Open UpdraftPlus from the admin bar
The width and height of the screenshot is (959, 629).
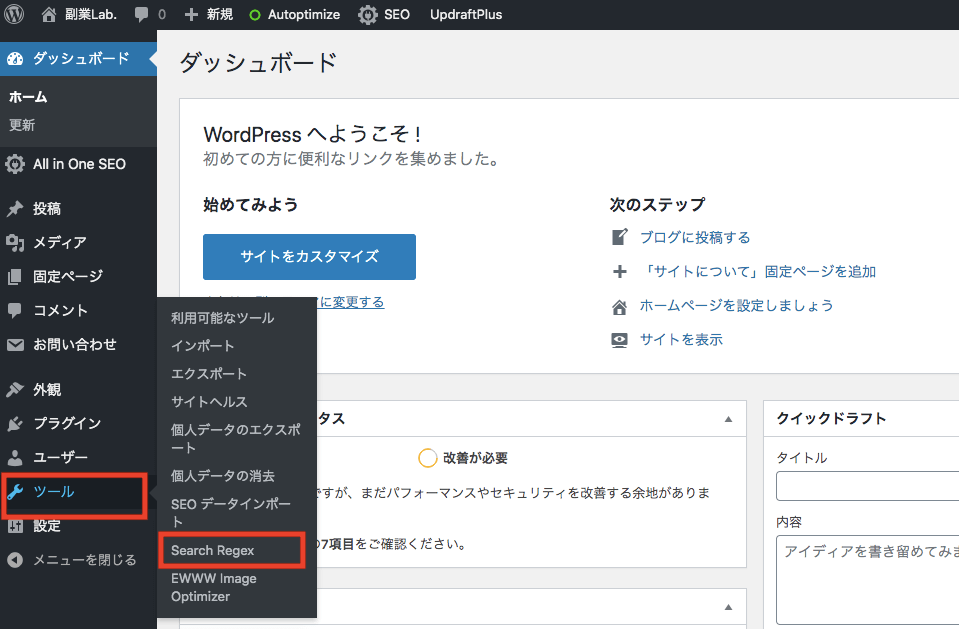pyautogui.click(x=466, y=15)
